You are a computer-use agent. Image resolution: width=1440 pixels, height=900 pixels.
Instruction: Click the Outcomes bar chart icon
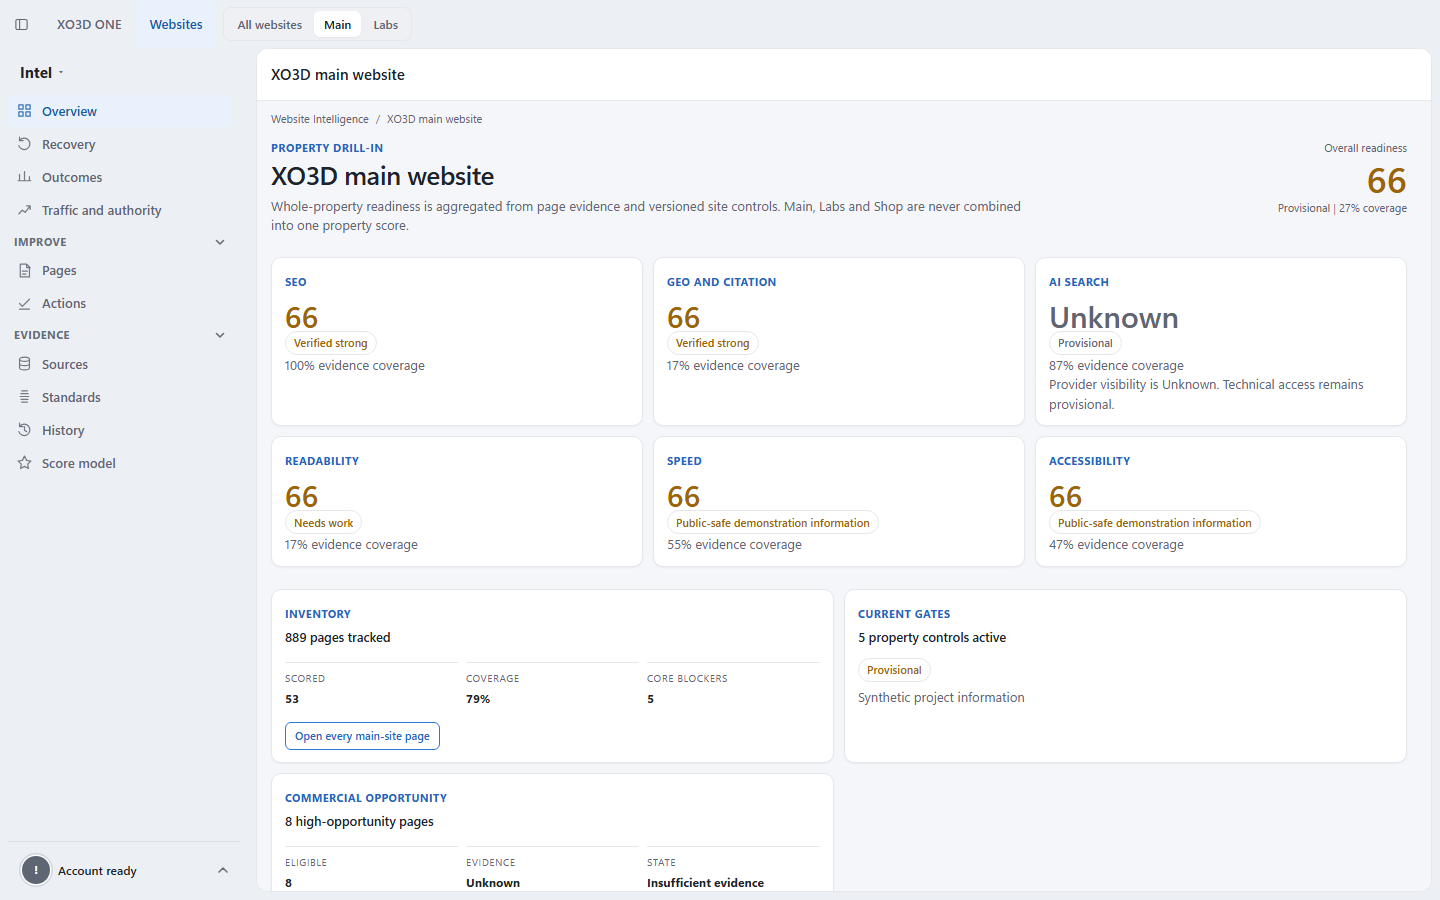tap(25, 177)
